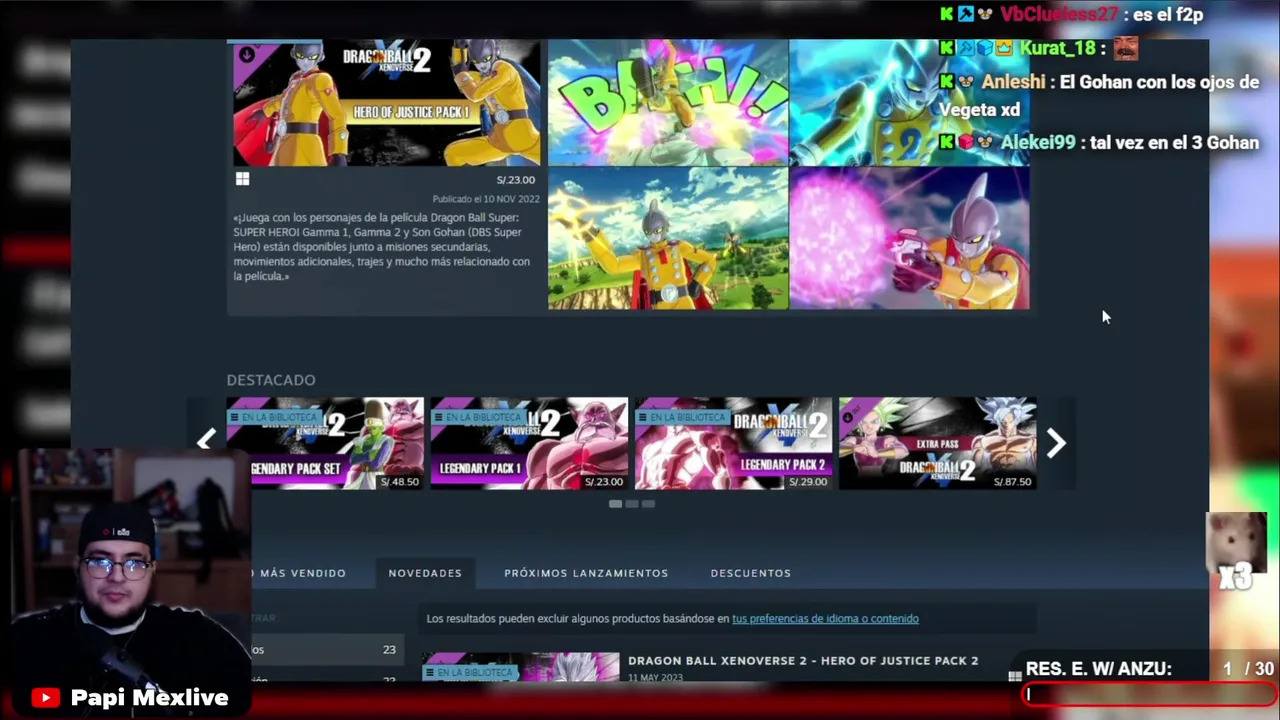Click 'Publicado el 10 NOV 2022' date text

pyautogui.click(x=486, y=199)
